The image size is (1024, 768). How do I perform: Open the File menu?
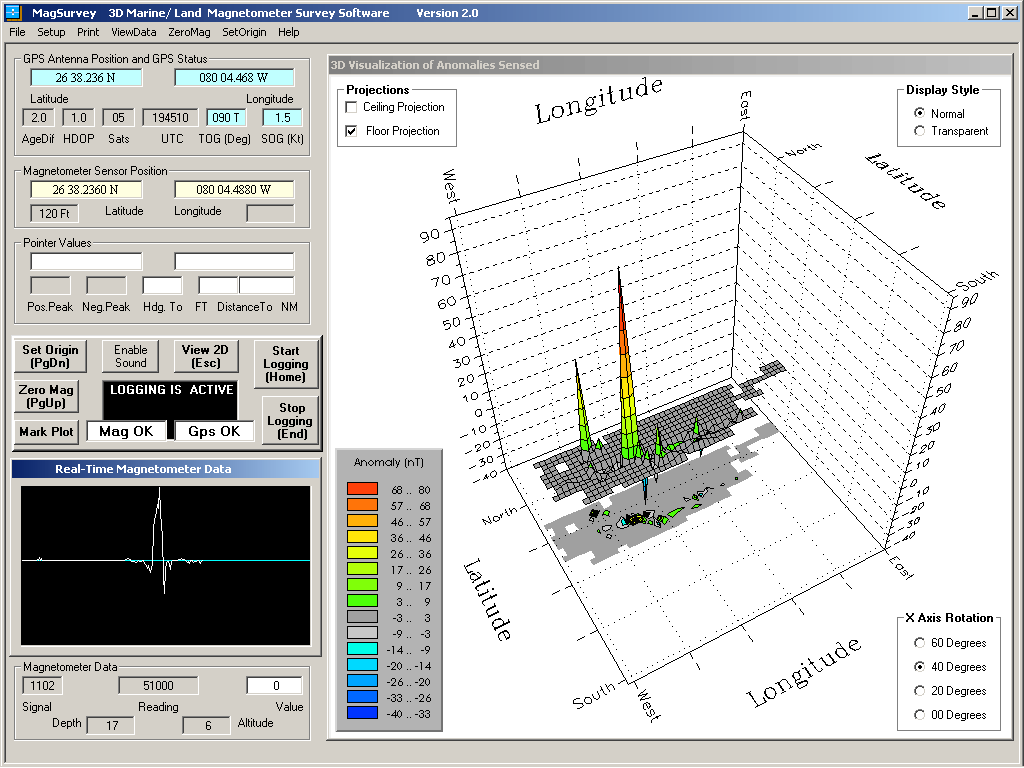point(16,31)
